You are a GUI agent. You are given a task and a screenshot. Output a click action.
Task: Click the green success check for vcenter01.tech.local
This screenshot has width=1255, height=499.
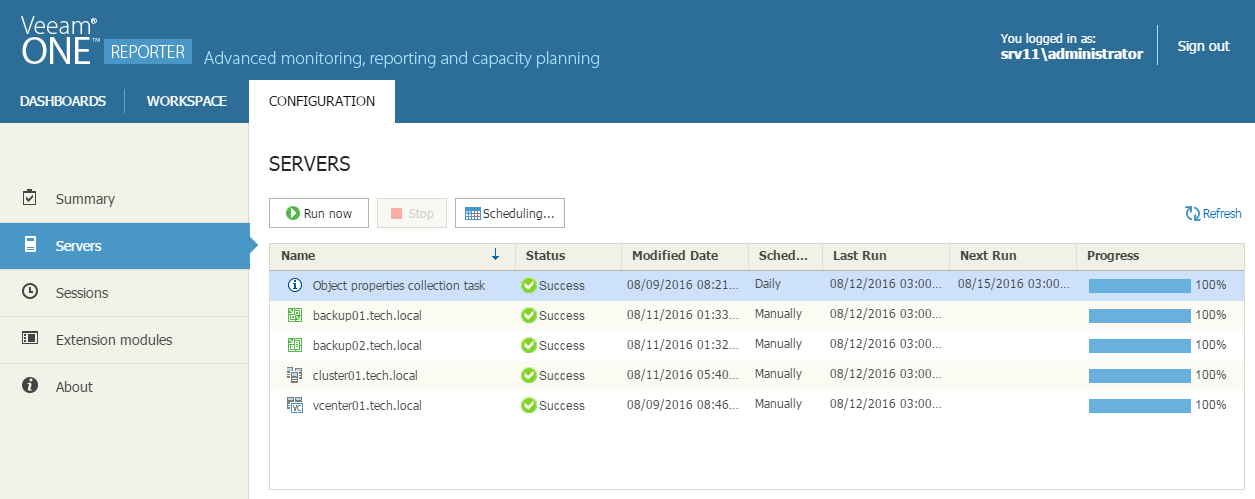pyautogui.click(x=529, y=405)
